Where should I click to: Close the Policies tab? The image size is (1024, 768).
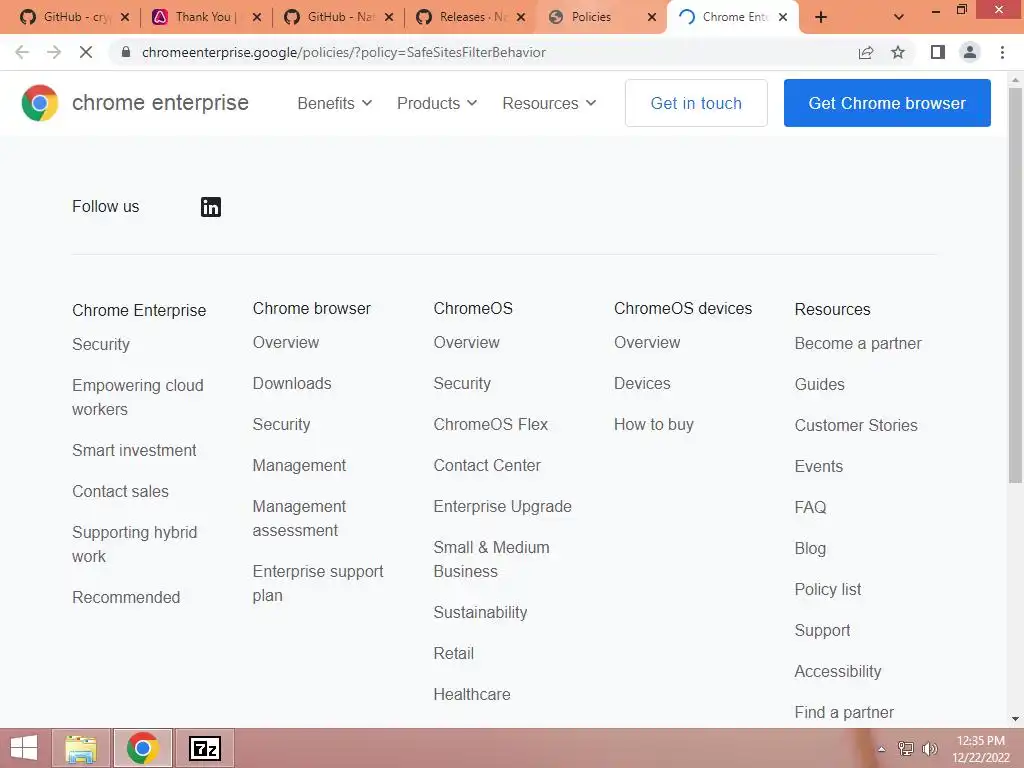pyautogui.click(x=652, y=18)
